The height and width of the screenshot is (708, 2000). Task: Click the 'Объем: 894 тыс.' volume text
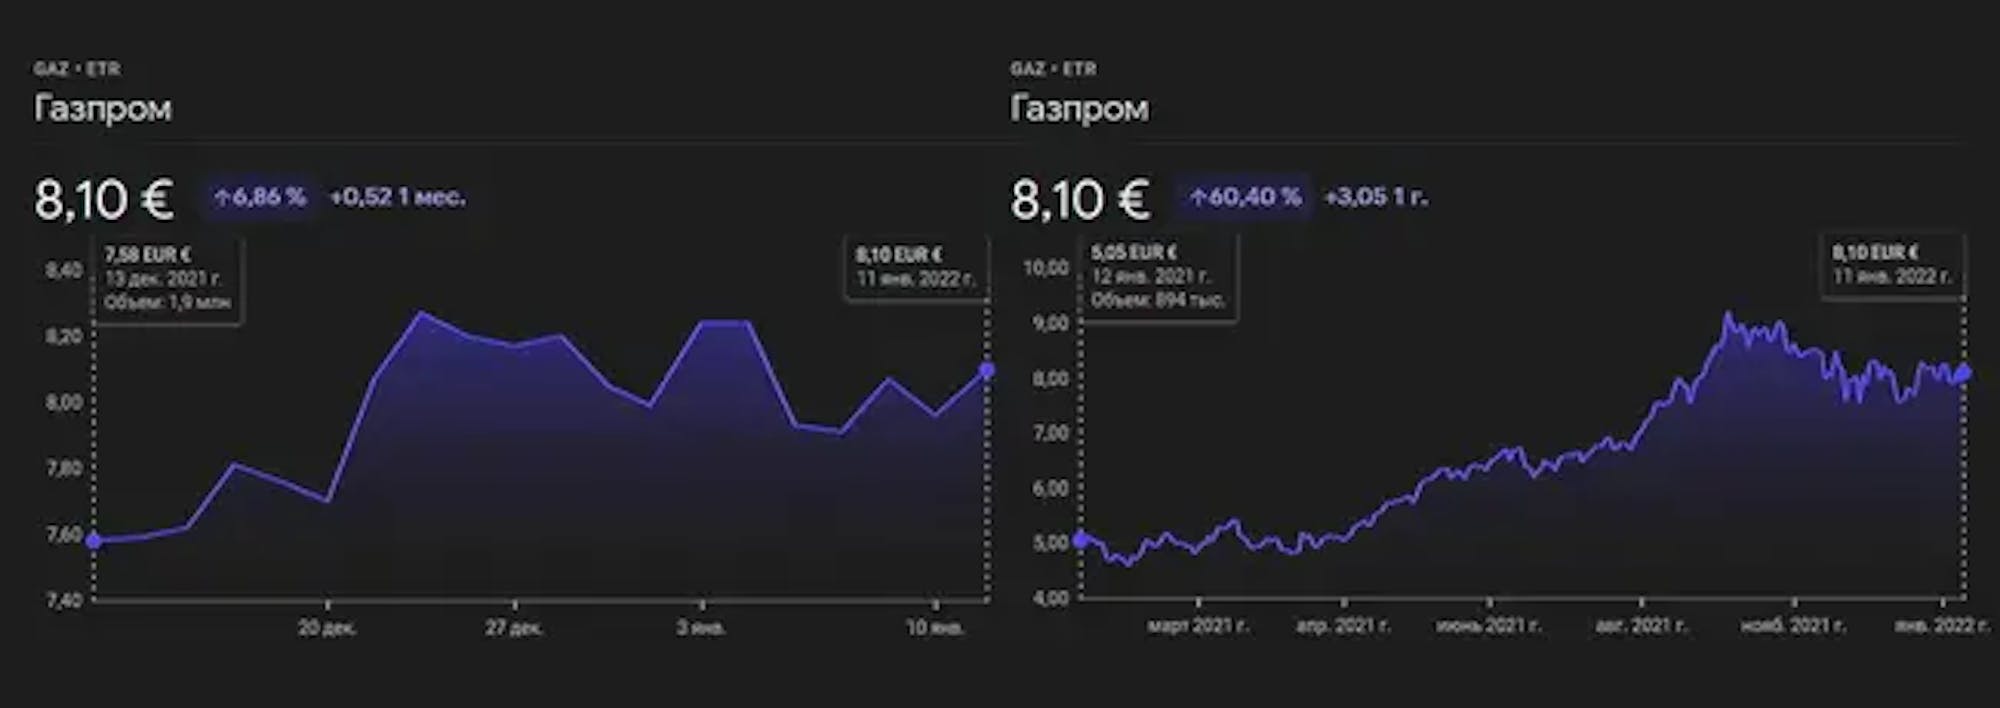click(x=1158, y=300)
